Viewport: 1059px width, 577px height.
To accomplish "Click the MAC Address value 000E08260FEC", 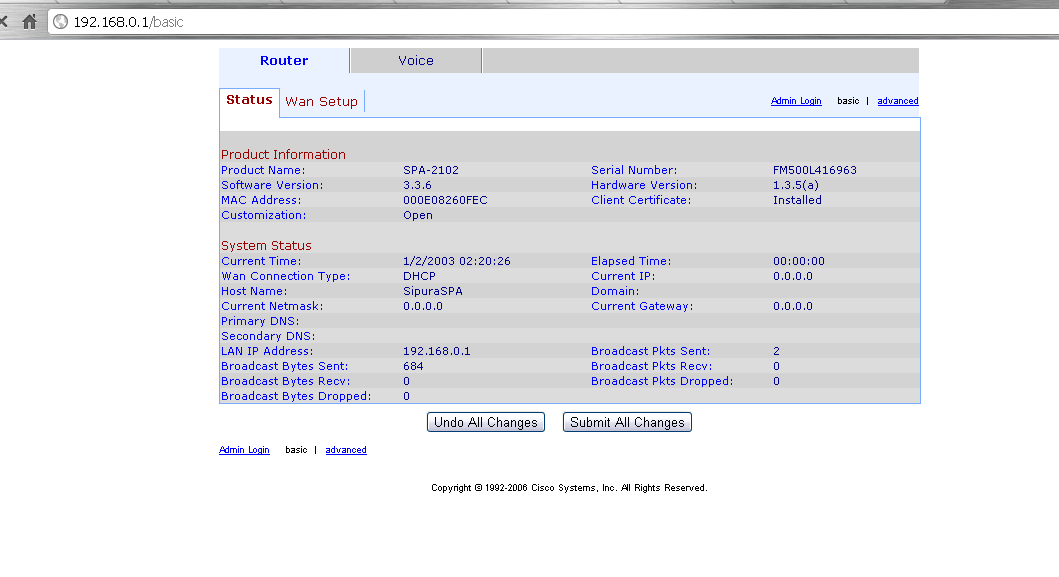I will coord(445,200).
